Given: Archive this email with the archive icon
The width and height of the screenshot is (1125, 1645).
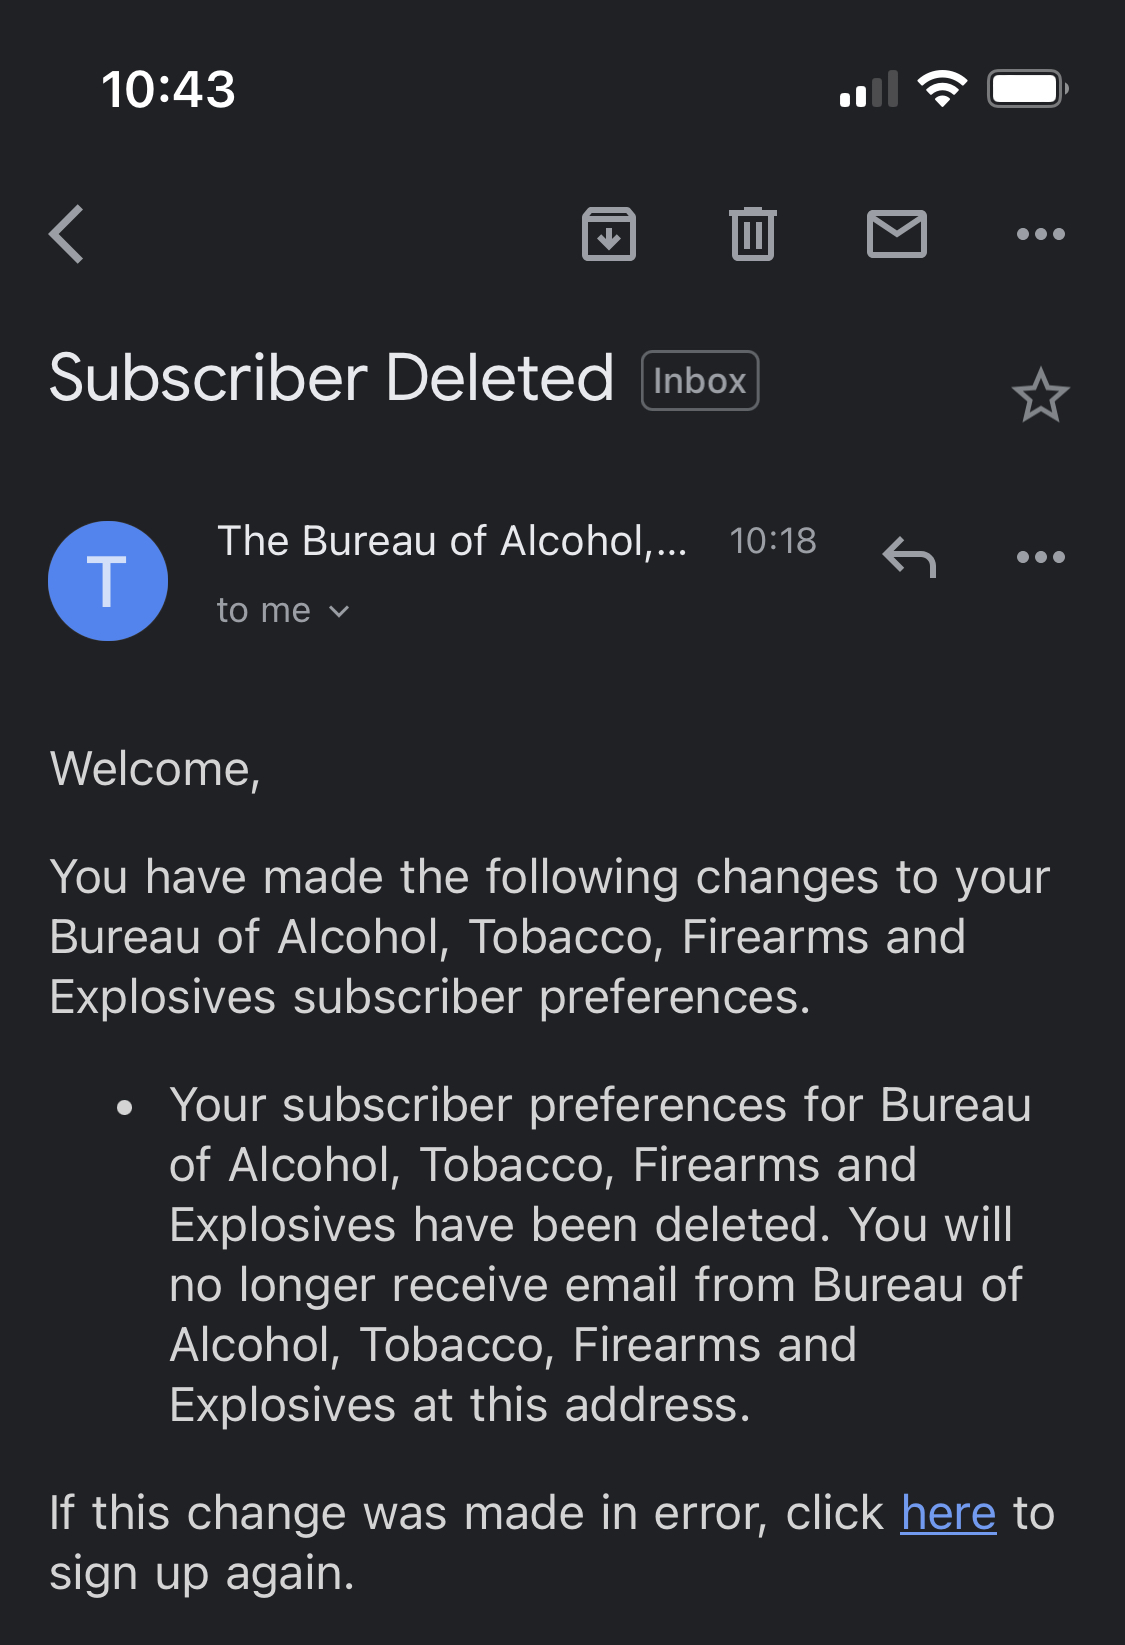Looking at the screenshot, I should point(609,234).
